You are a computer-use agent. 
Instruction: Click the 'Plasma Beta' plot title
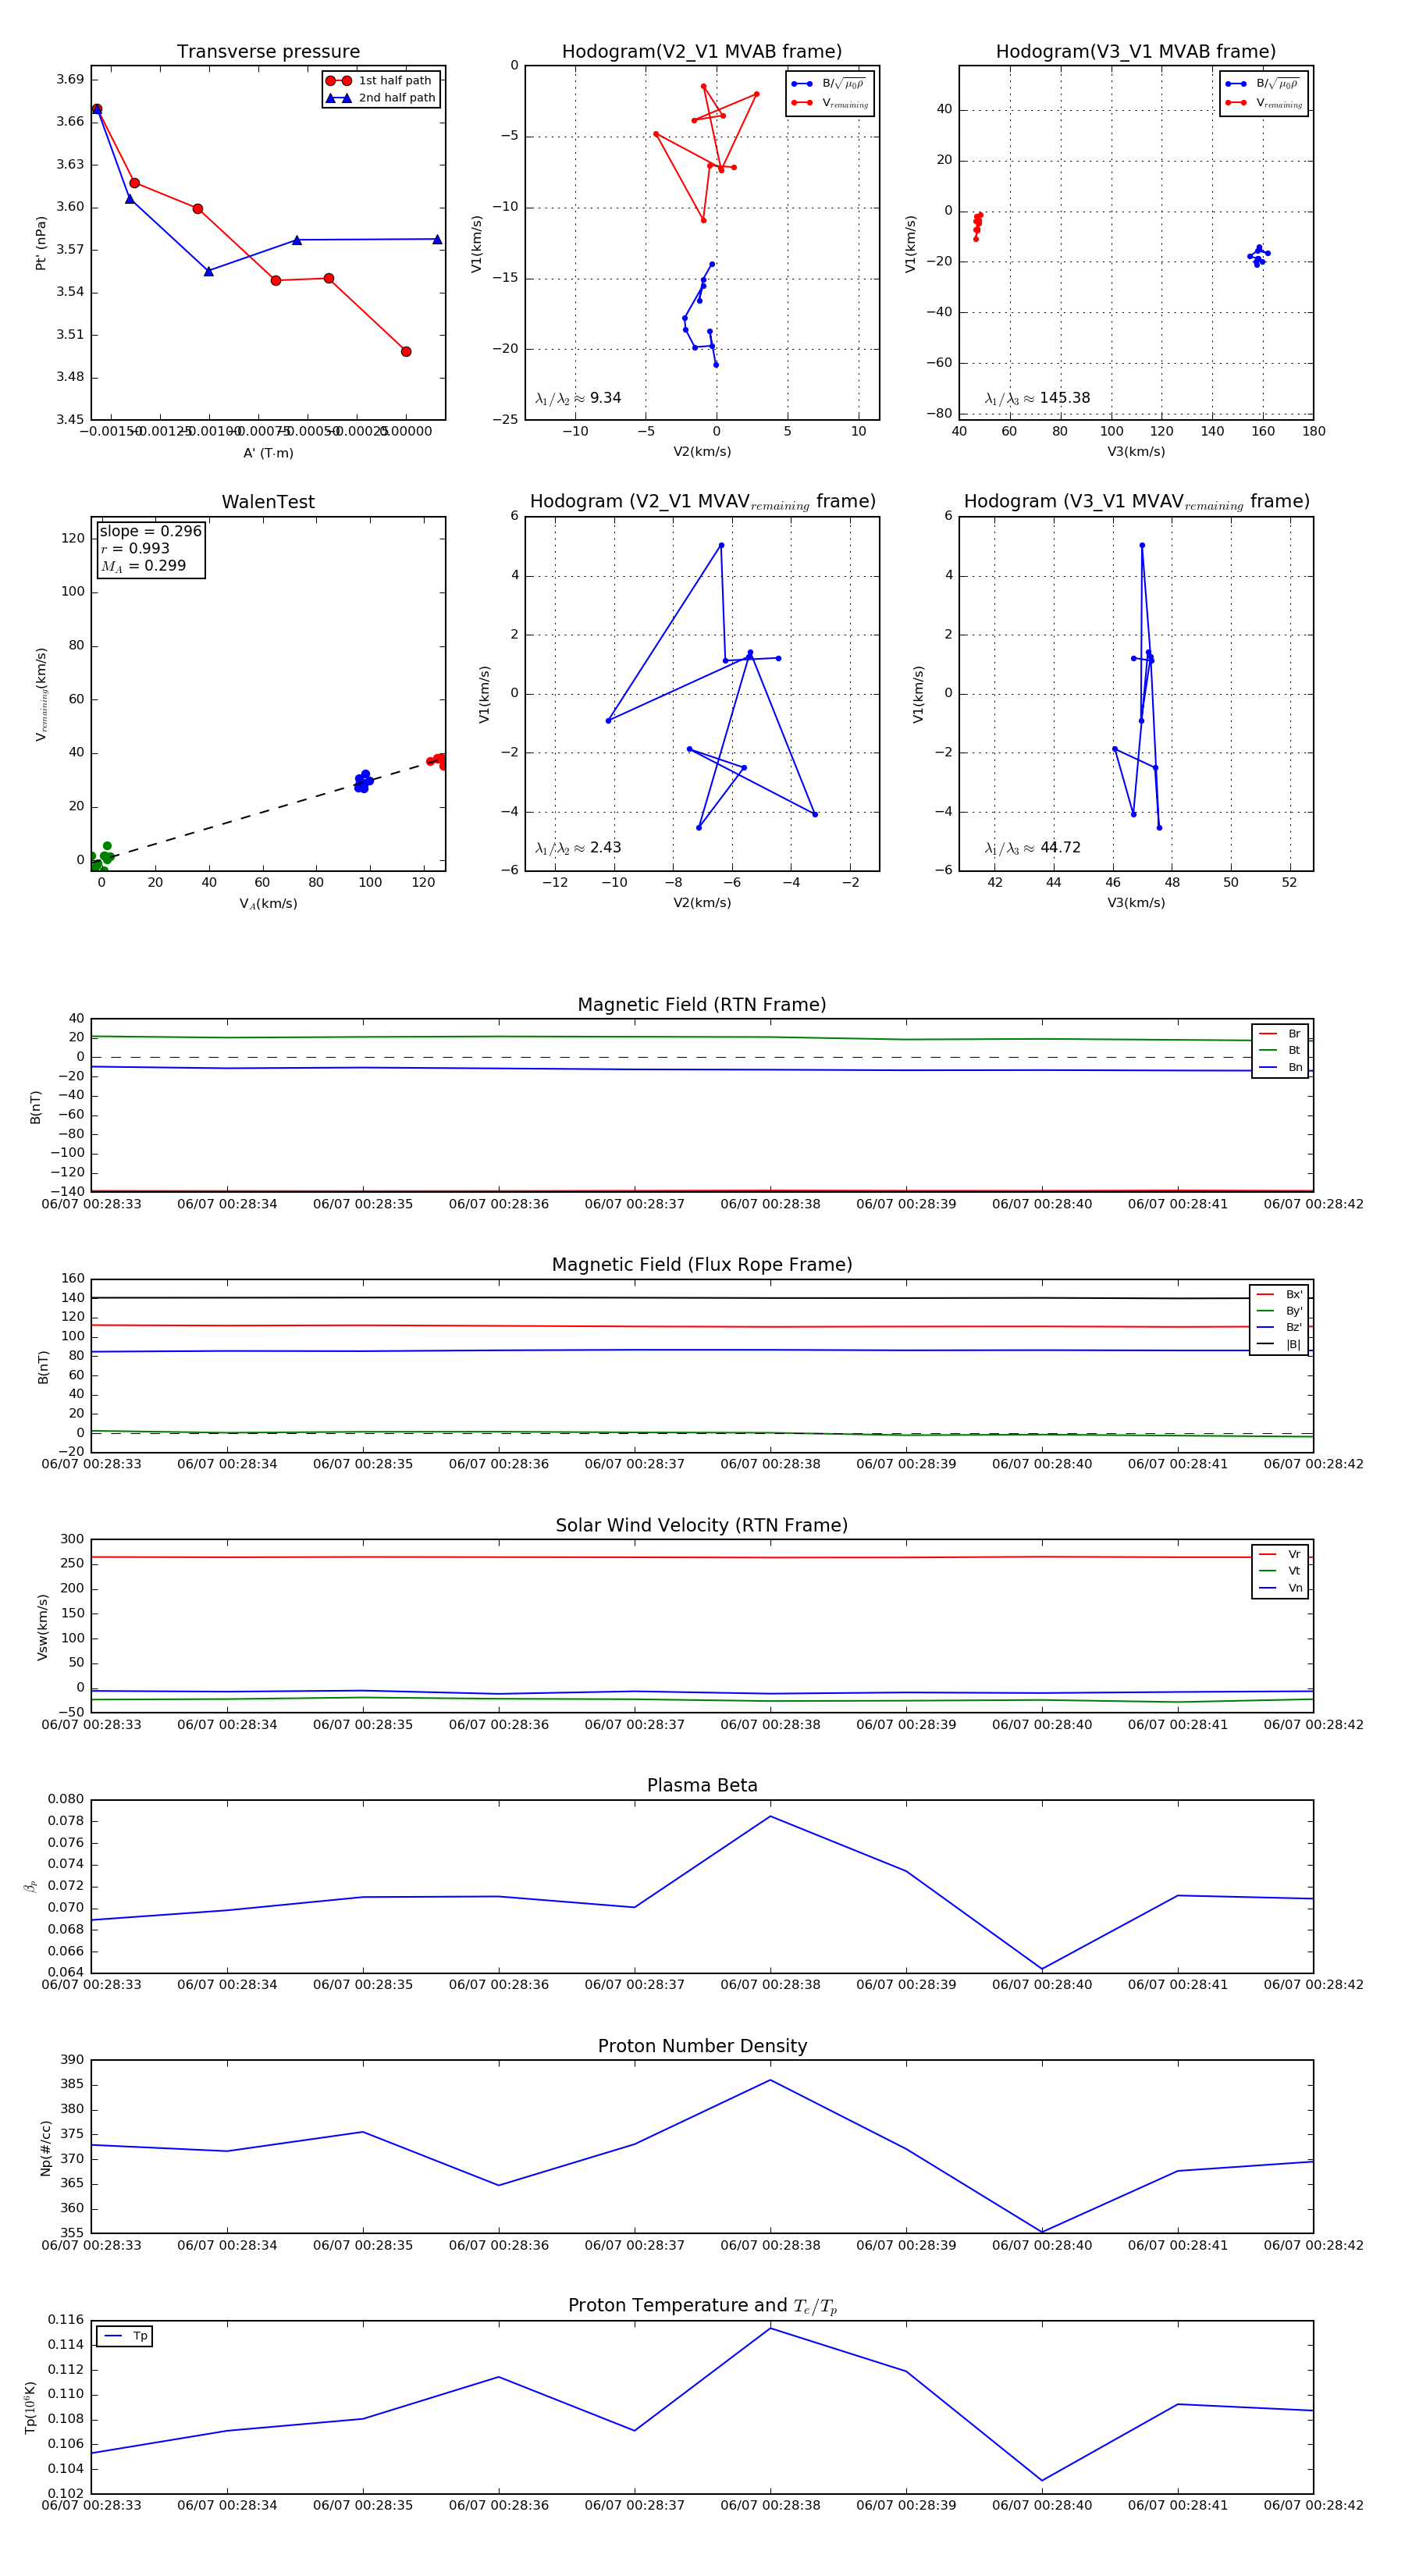(702, 1786)
